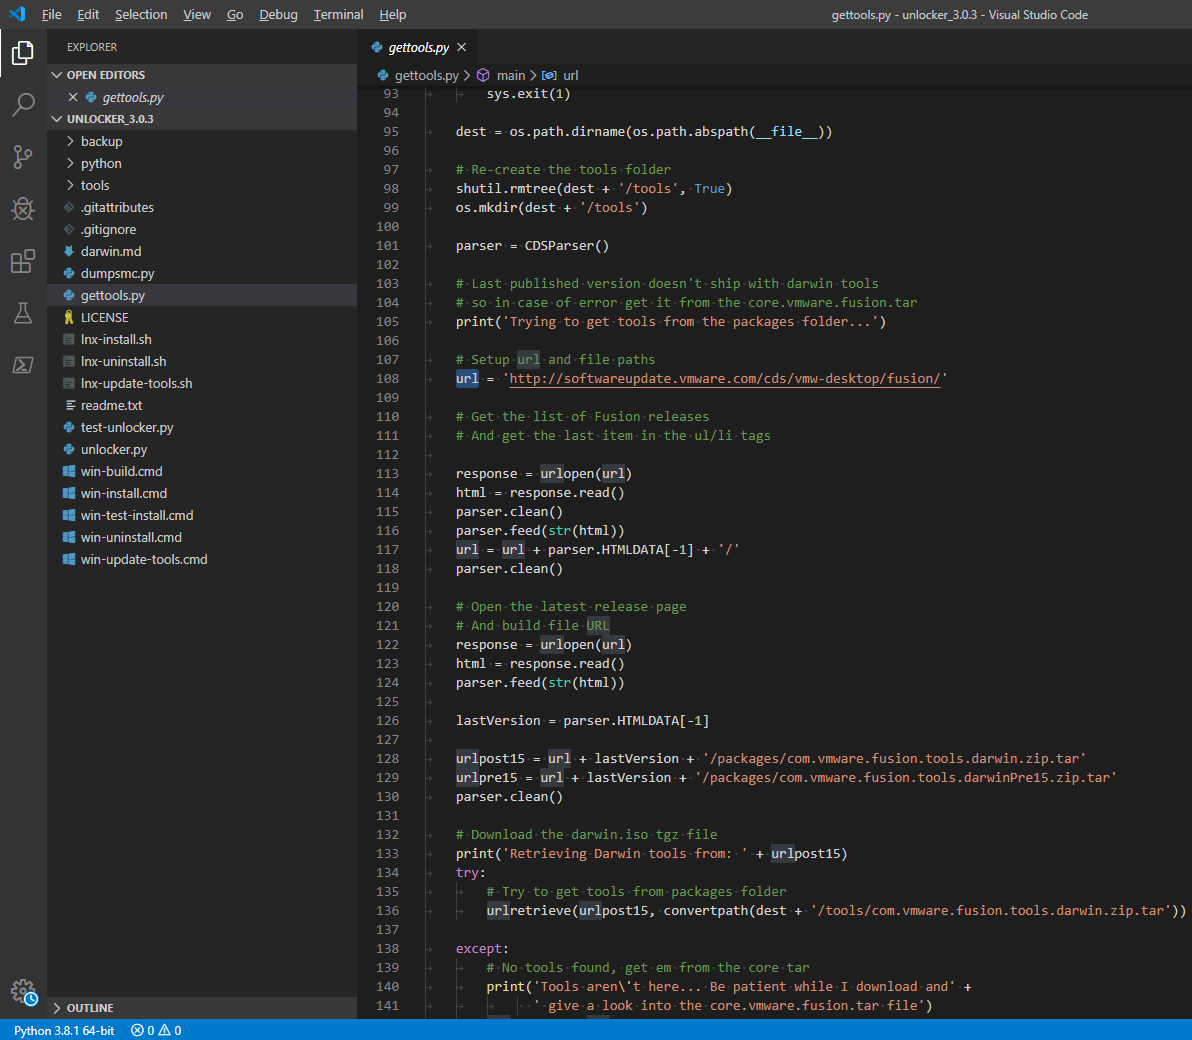The image size is (1192, 1040).
Task: Click the errors count icon in status bar
Action: click(x=138, y=1030)
